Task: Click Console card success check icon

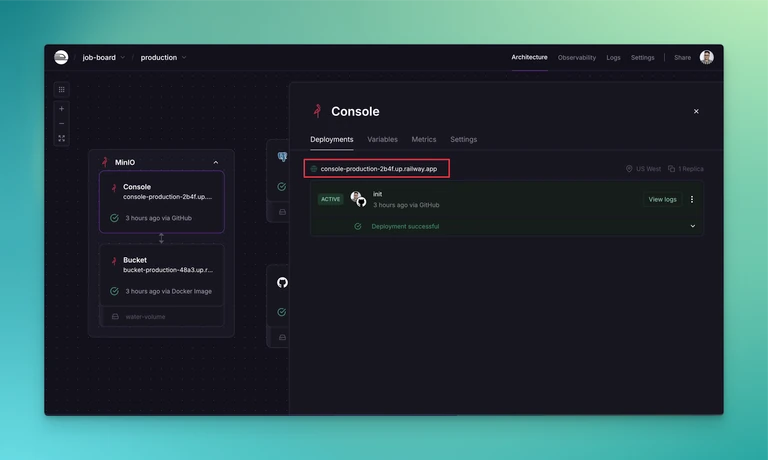Action: point(114,218)
